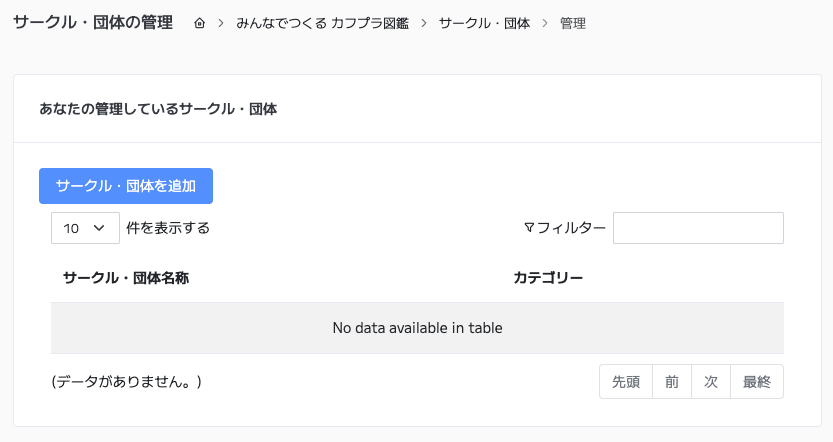Image resolution: width=833 pixels, height=442 pixels.
Task: Click the サークル・団体の管理 page title
Action: pos(93,22)
